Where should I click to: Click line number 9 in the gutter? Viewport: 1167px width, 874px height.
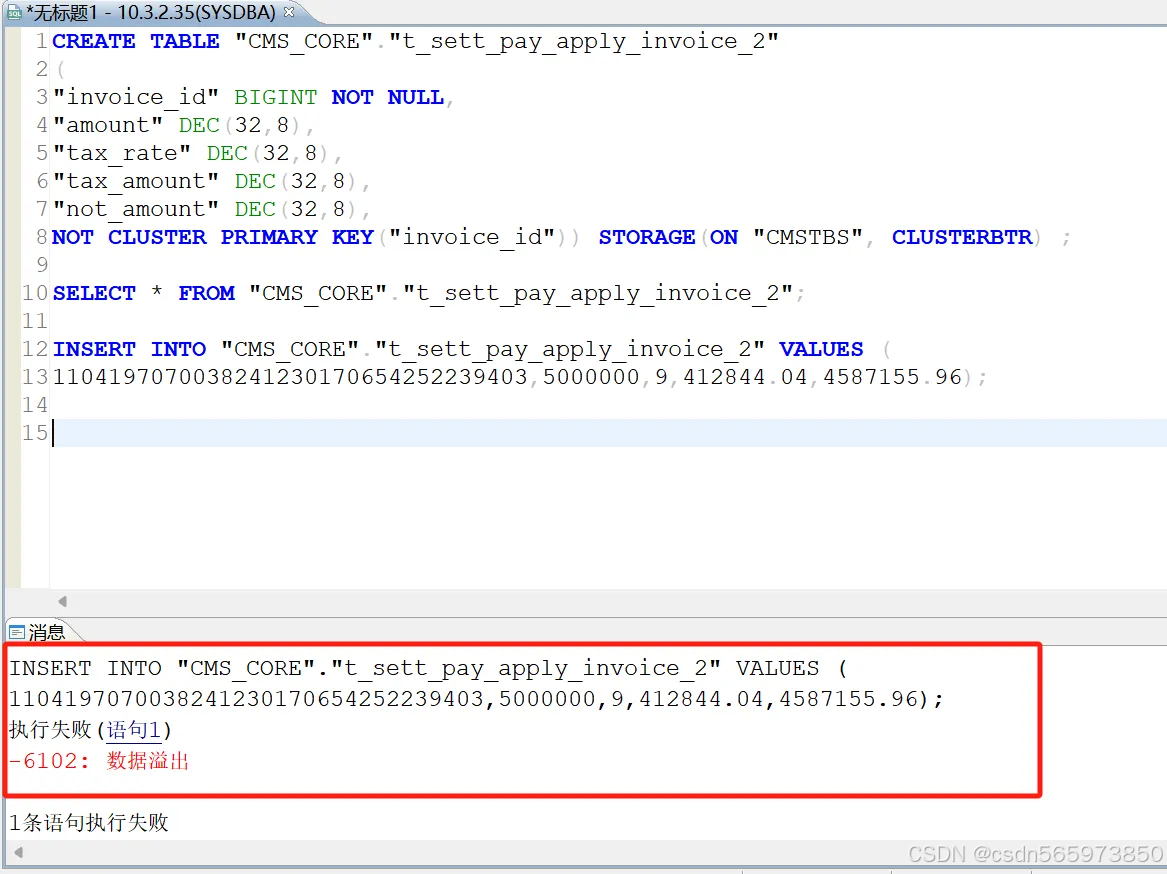pyautogui.click(x=42, y=265)
